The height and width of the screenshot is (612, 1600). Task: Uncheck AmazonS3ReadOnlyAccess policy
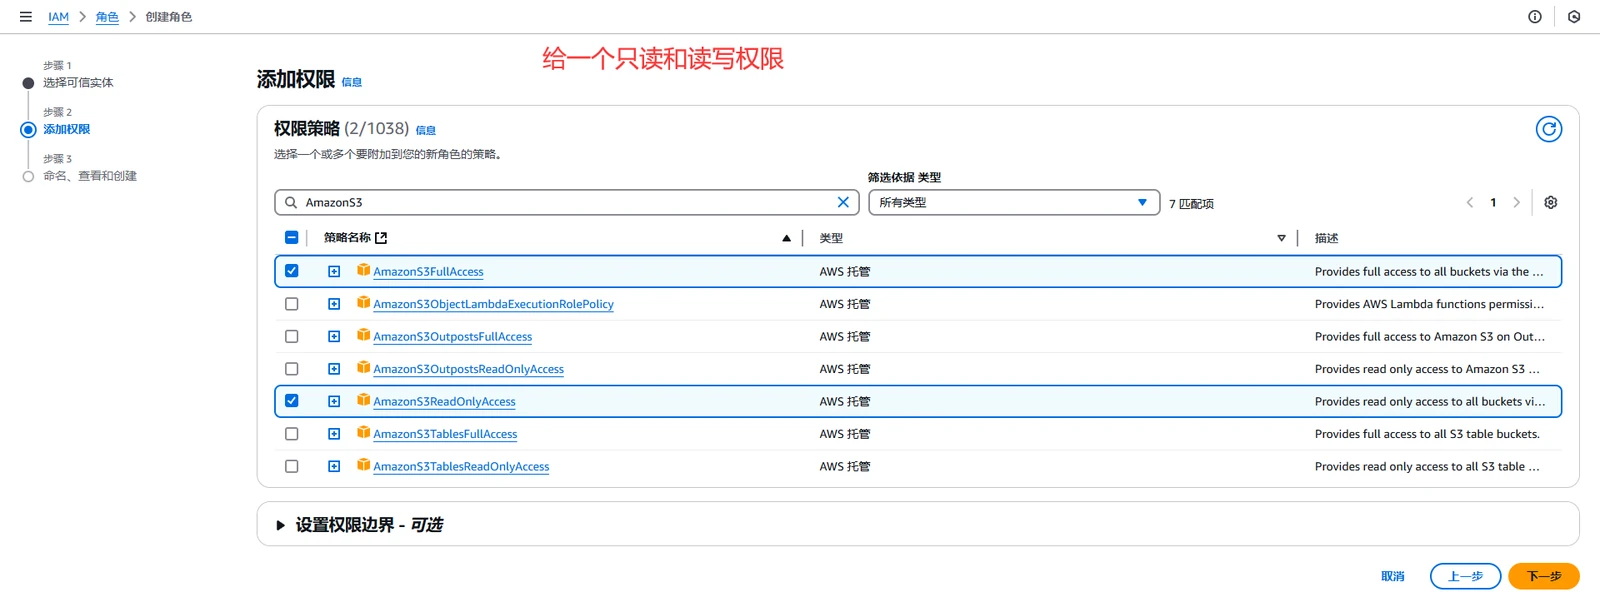point(292,401)
